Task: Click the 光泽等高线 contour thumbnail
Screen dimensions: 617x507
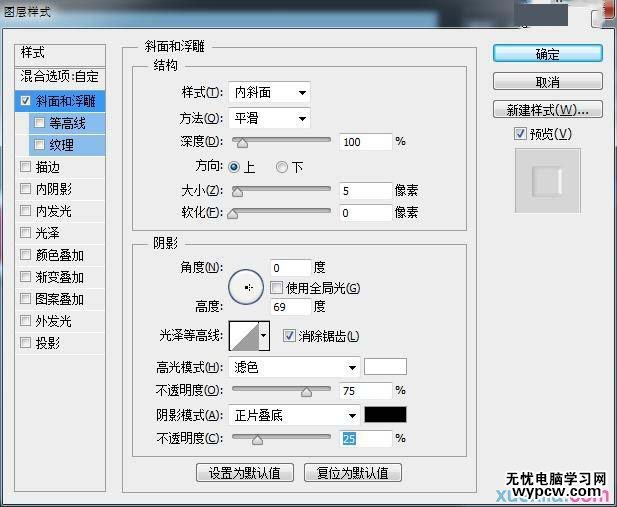Action: 244,336
